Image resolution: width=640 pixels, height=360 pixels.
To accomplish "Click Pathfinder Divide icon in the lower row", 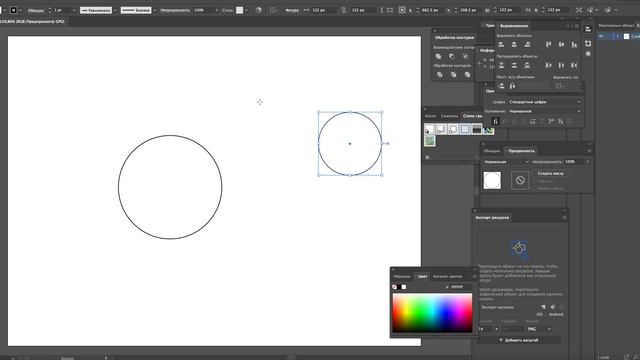I will coord(440,75).
